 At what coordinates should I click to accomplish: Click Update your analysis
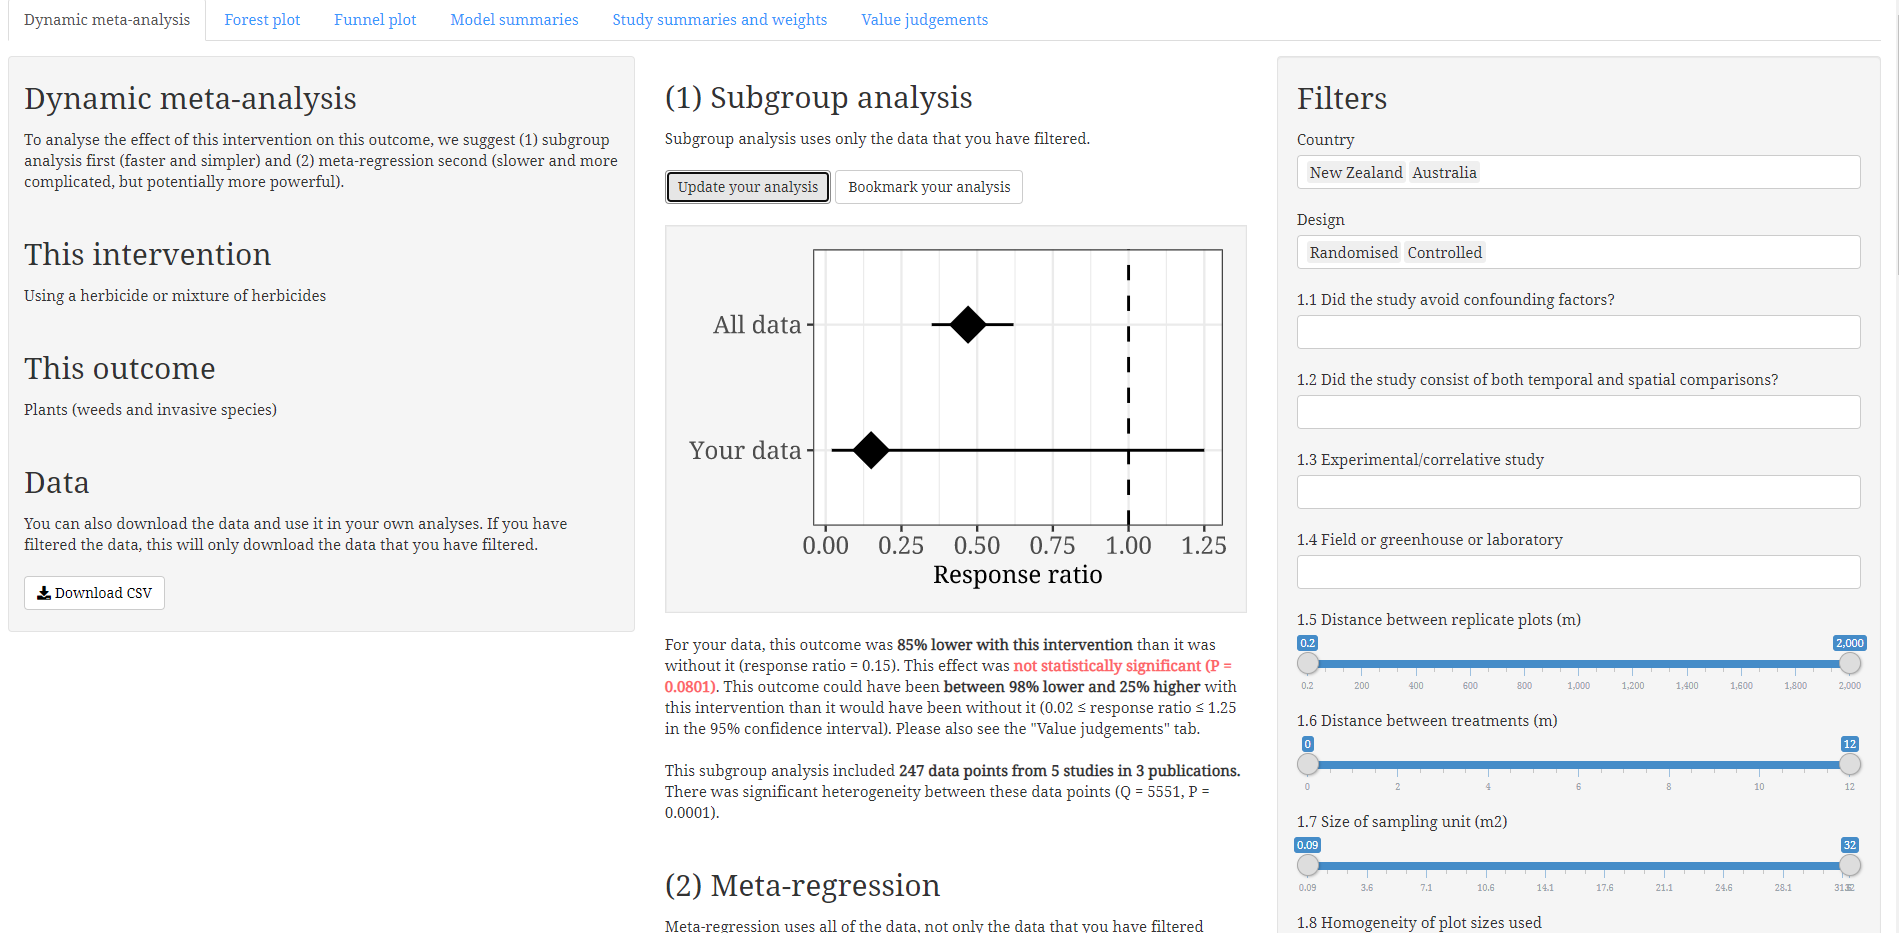(747, 186)
